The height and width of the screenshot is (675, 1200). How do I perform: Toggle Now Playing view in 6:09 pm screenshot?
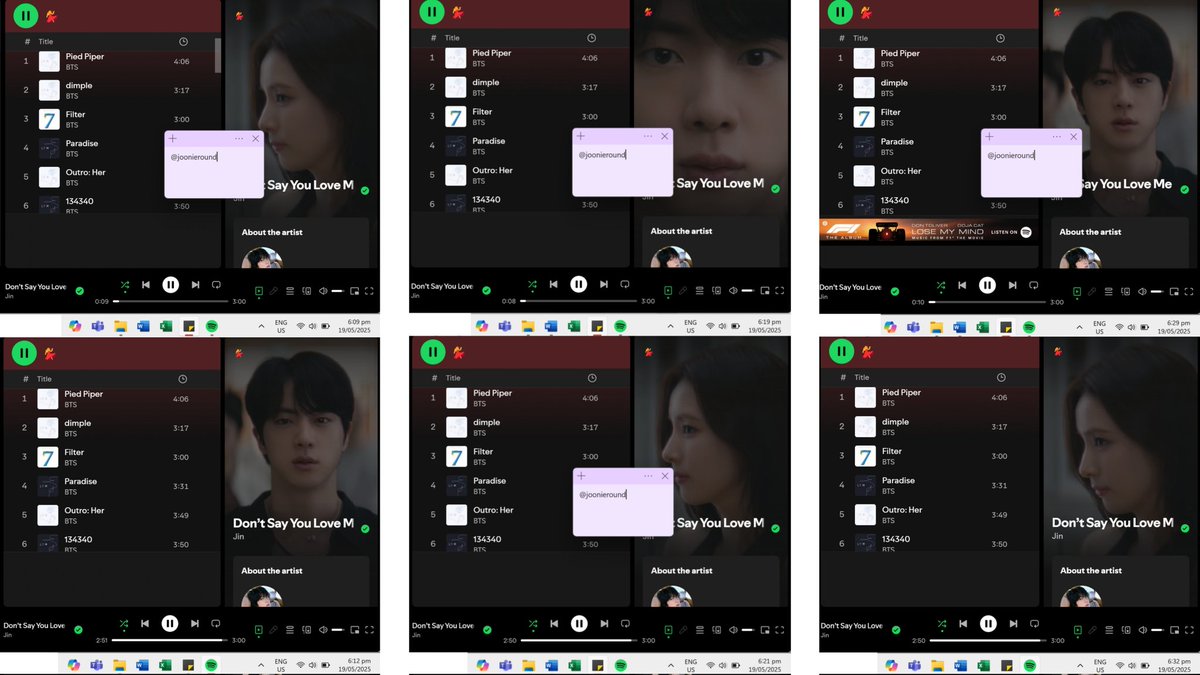click(x=259, y=291)
